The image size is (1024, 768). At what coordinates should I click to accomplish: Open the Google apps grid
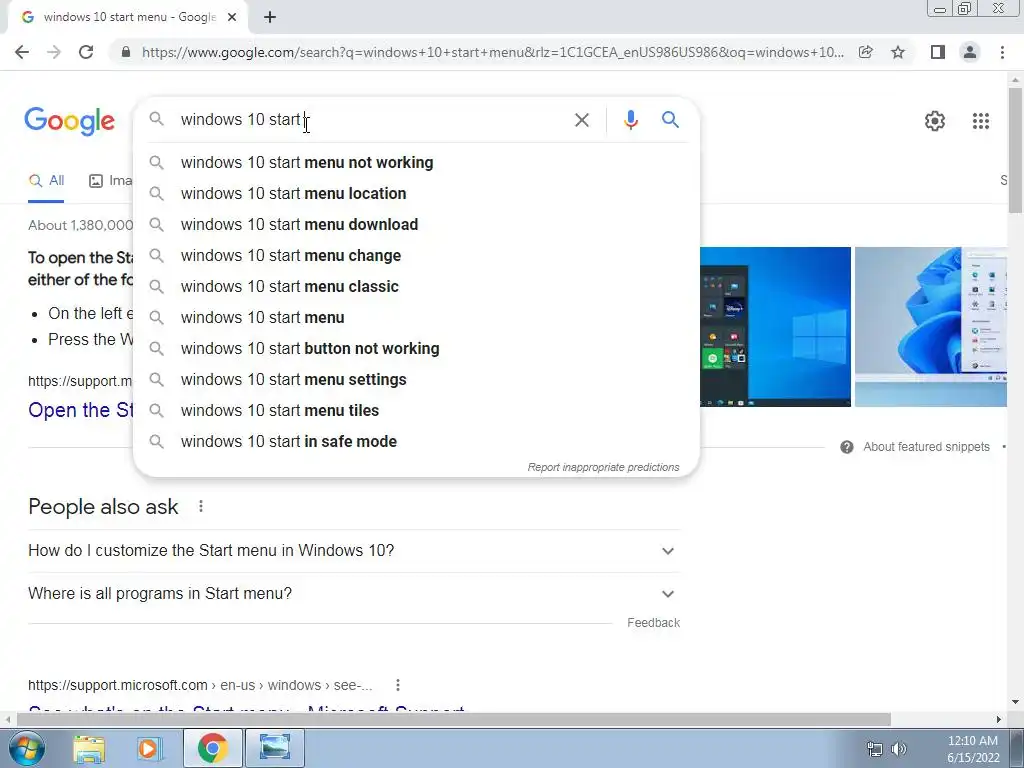click(980, 121)
